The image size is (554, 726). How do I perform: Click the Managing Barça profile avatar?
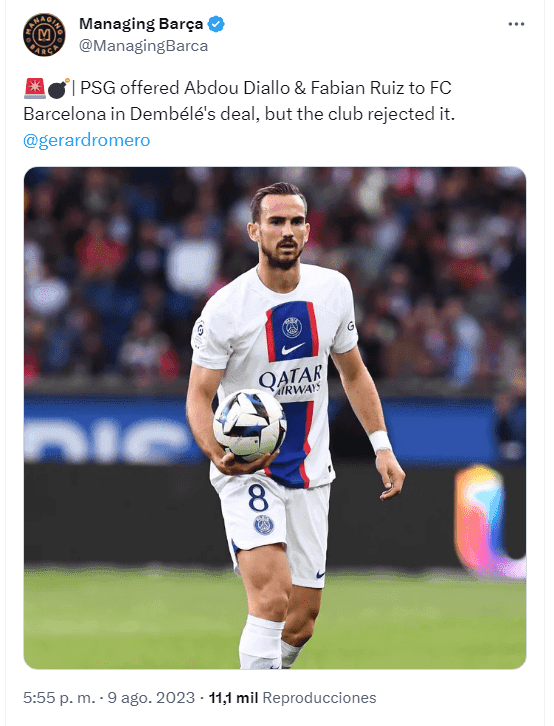click(44, 35)
